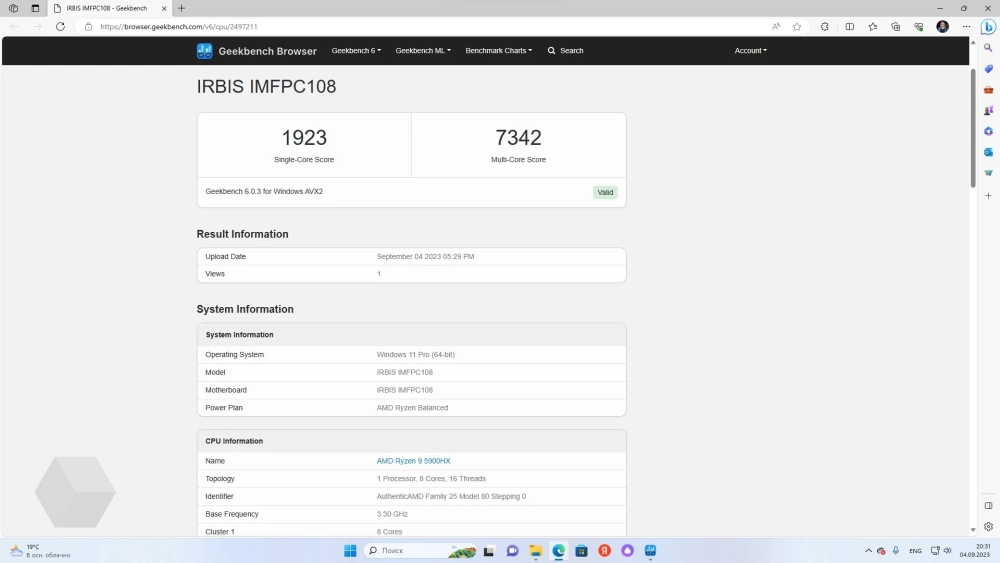Open the browser Extensions puzzle icon

pos(823,27)
